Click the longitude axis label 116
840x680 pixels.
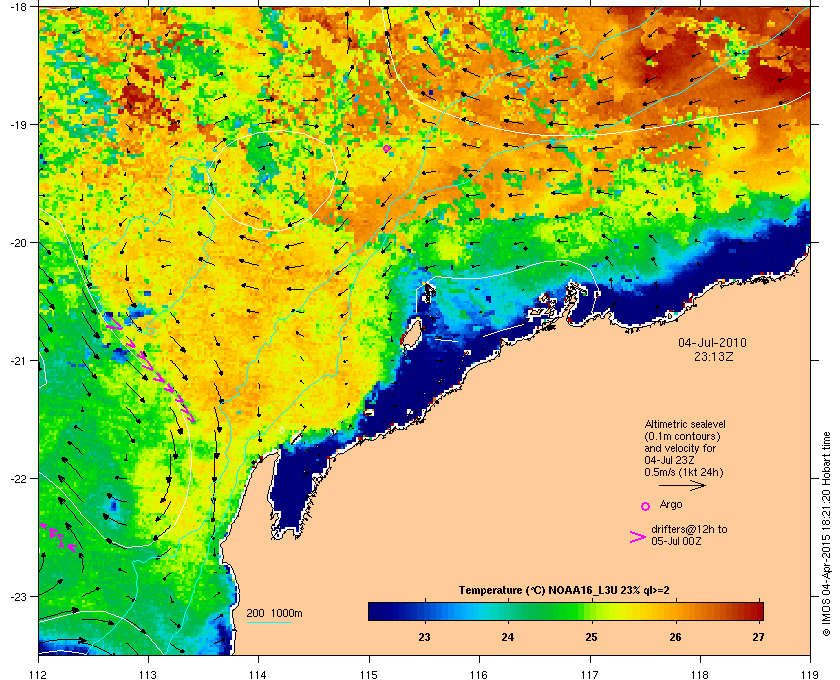[479, 674]
